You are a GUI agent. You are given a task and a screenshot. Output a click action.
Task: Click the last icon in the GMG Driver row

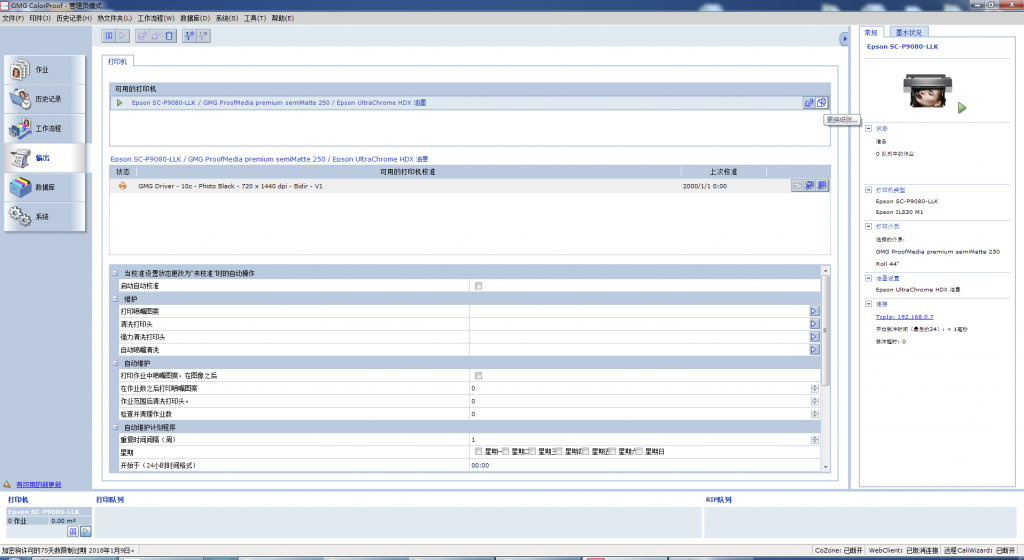[822, 186]
